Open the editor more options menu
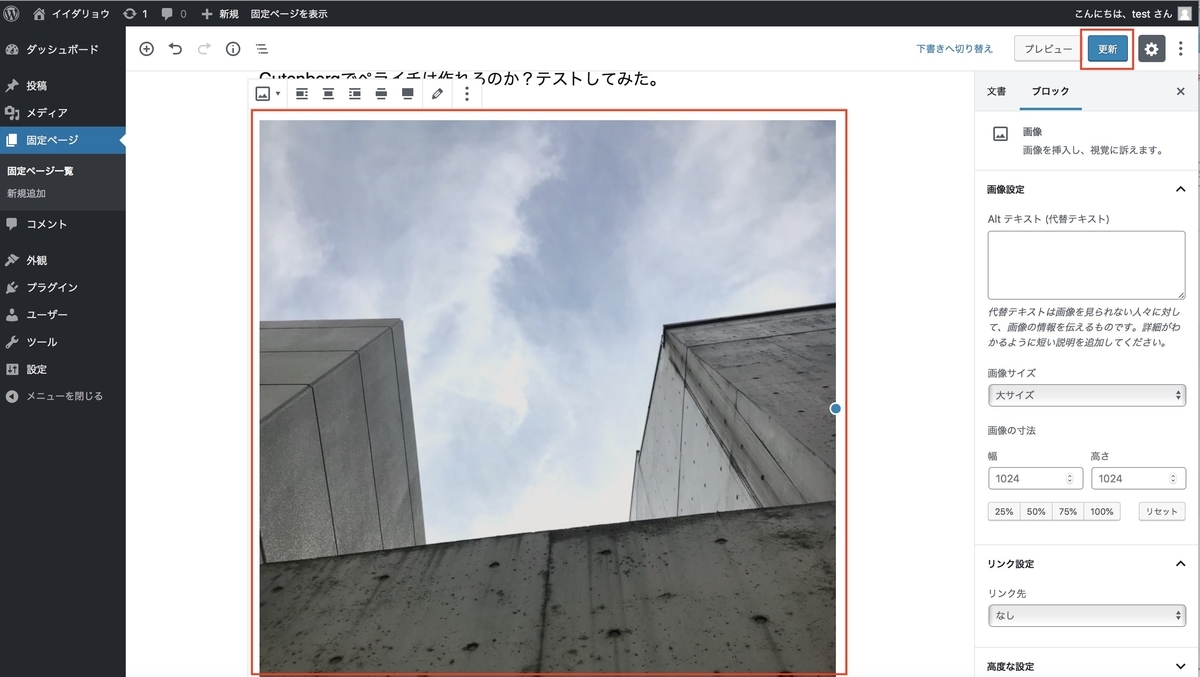This screenshot has height=677, width=1200. coord(1181,49)
